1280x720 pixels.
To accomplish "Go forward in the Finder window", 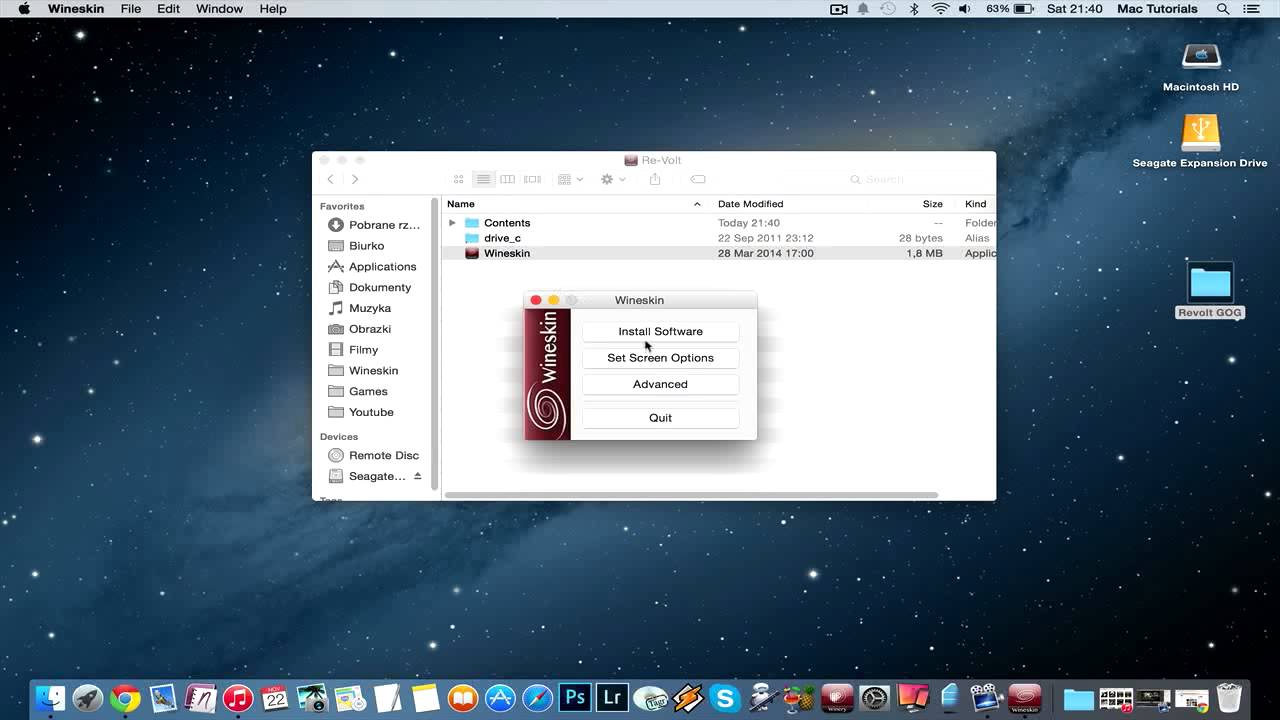I will (355, 179).
